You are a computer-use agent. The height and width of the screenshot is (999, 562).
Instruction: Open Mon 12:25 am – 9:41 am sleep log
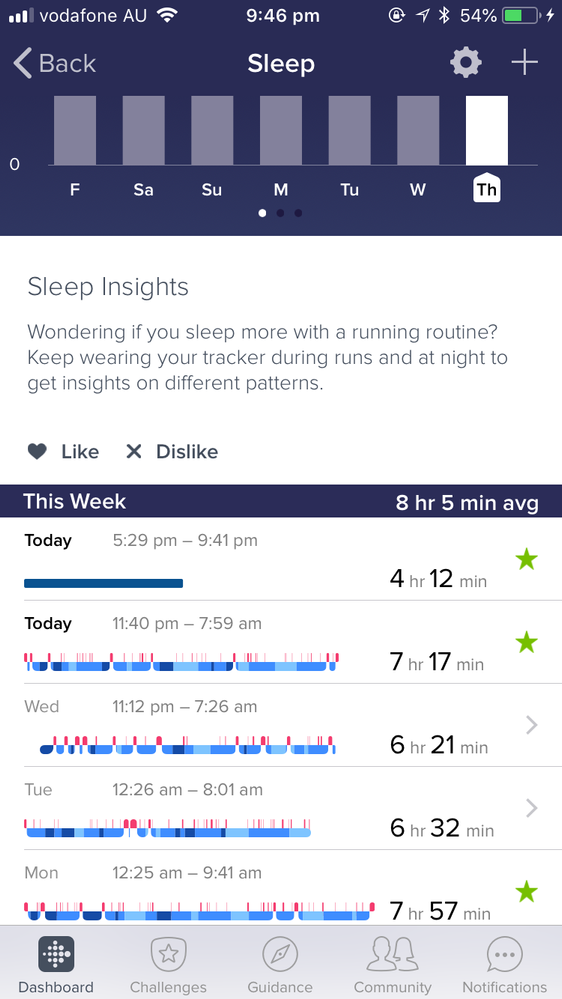tap(281, 891)
